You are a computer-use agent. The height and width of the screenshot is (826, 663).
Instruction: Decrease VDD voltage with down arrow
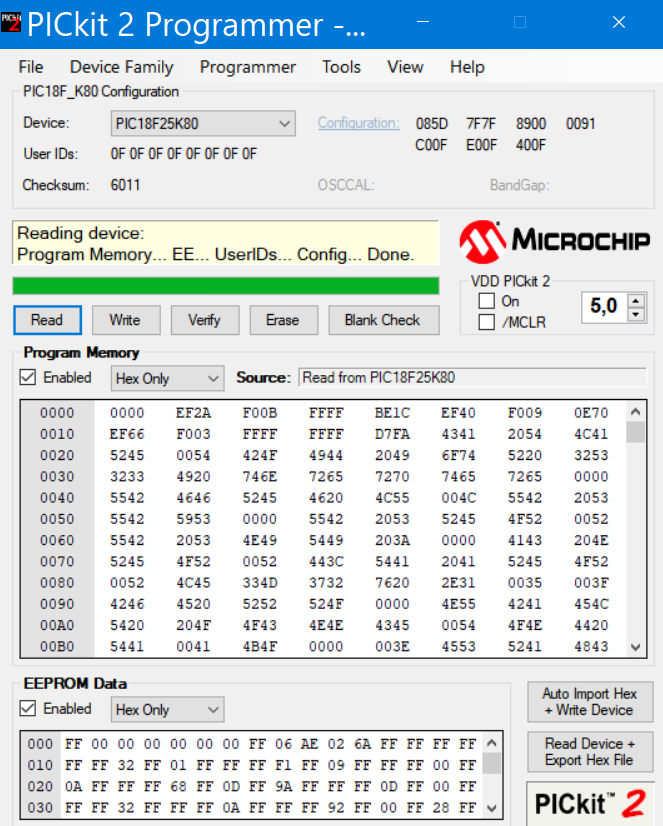(x=636, y=315)
